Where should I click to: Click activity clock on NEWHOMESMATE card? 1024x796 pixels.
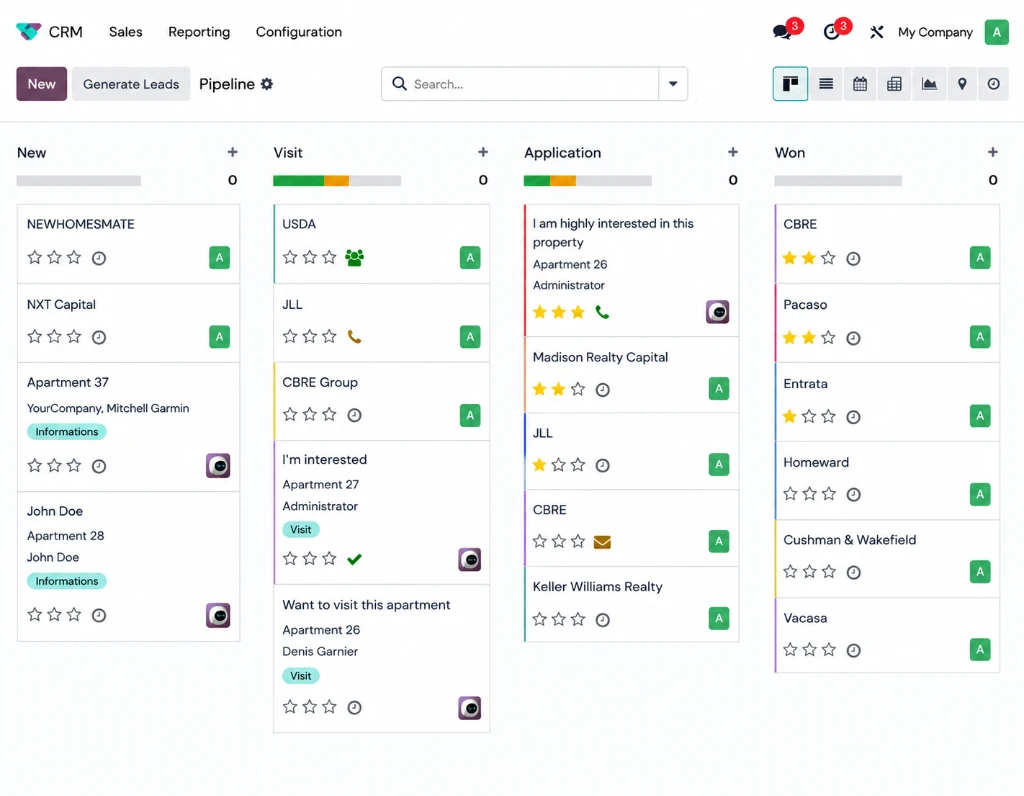(99, 258)
